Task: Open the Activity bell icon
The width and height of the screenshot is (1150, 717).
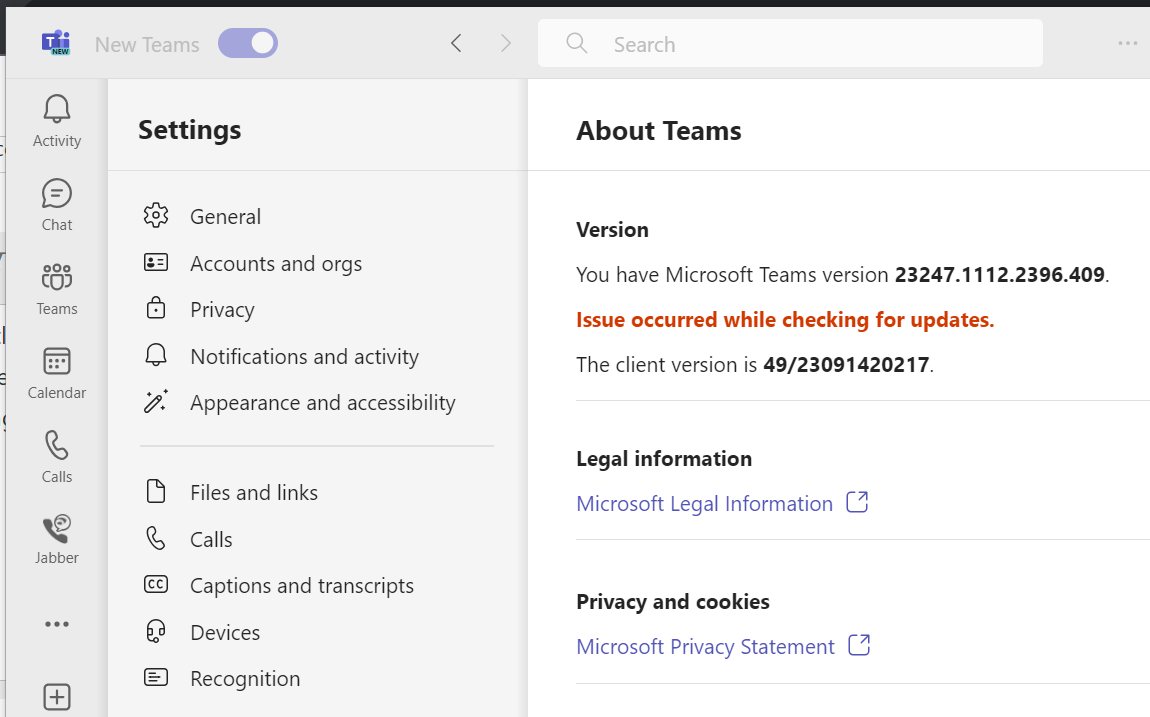Action: click(x=57, y=110)
